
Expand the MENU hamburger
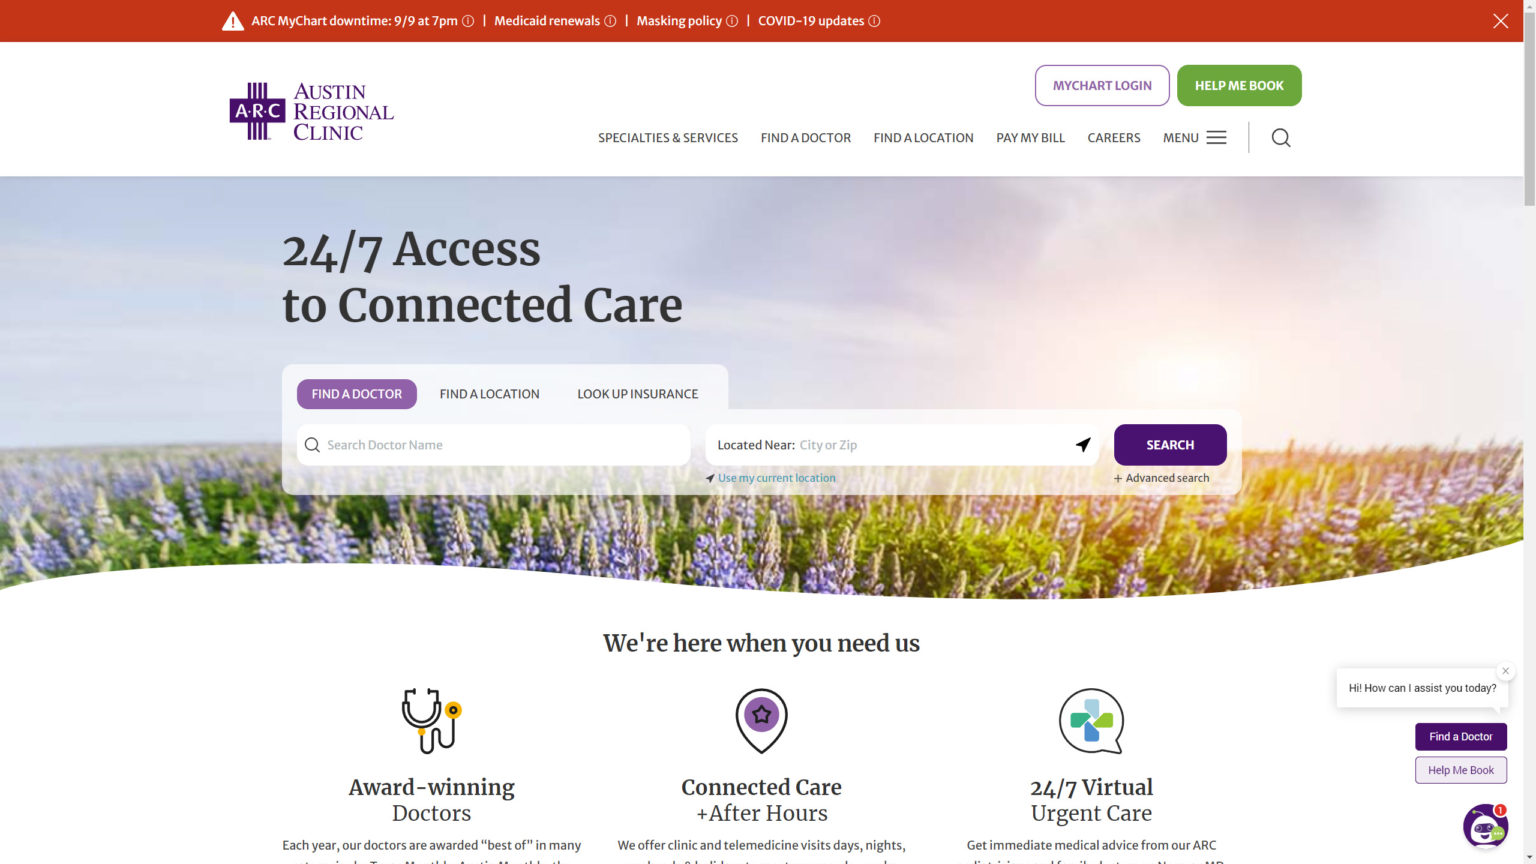[x=1195, y=138]
